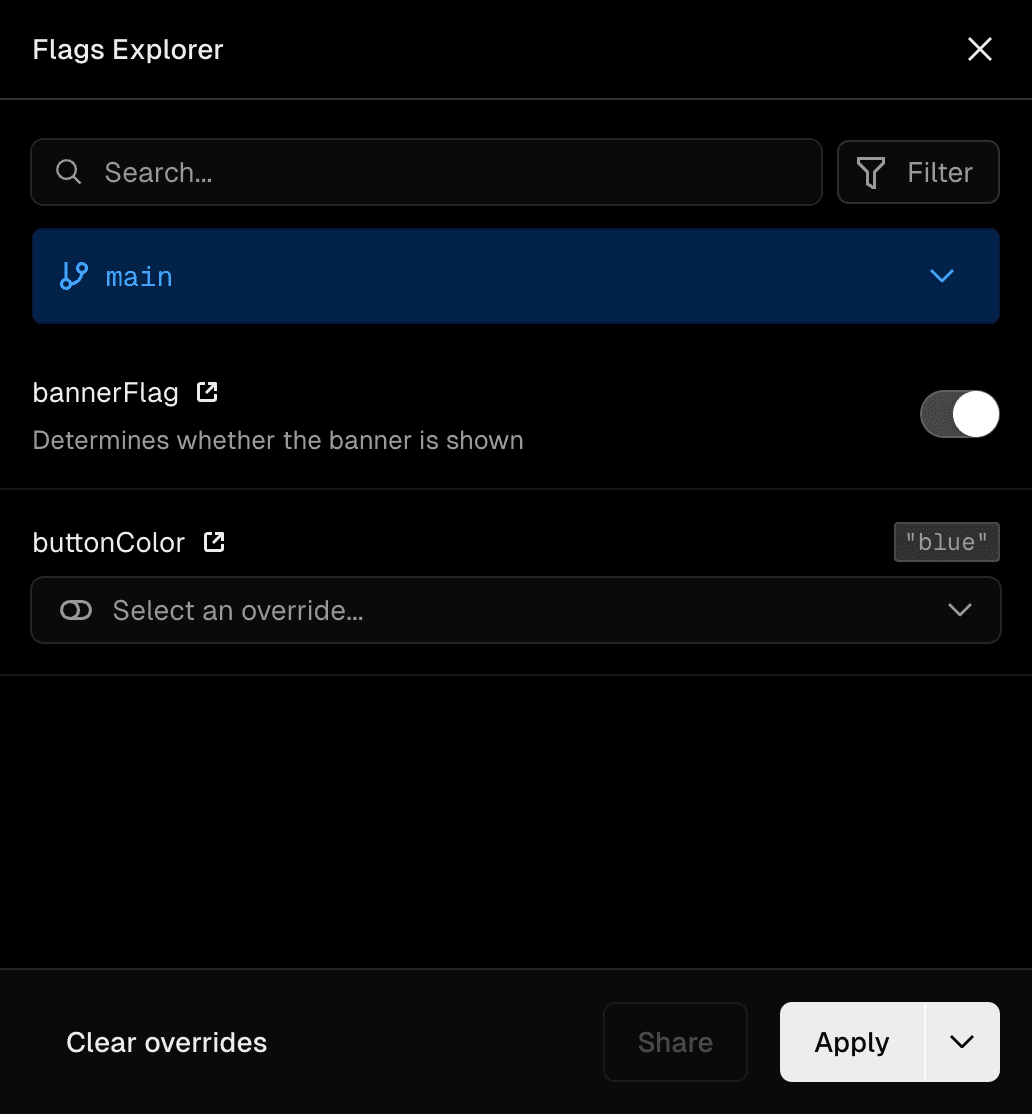Open bannerFlag via its external link icon
1032x1114 pixels.
[205, 392]
